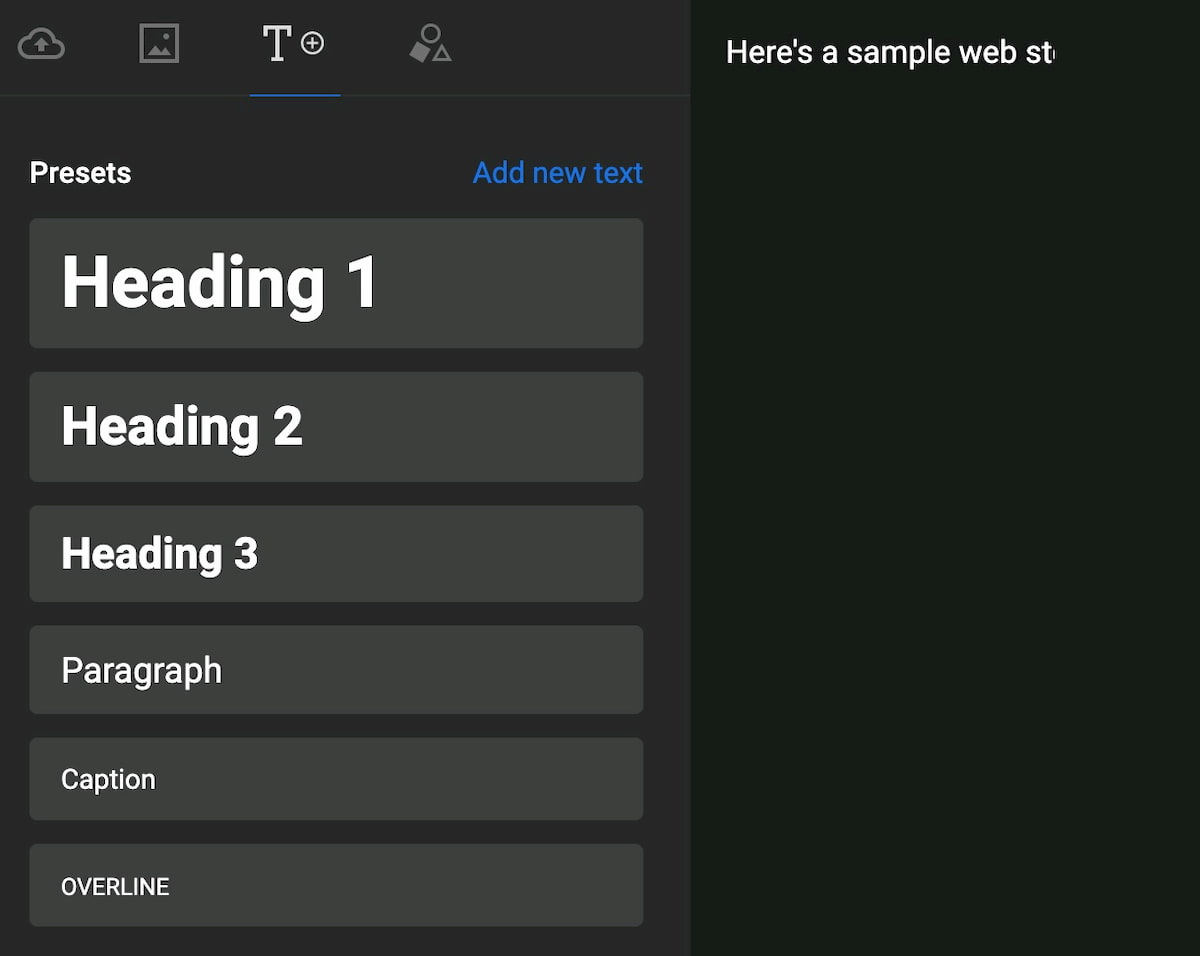Viewport: 1200px width, 956px height.
Task: Add the Heading 3 text preset
Action: tap(336, 554)
